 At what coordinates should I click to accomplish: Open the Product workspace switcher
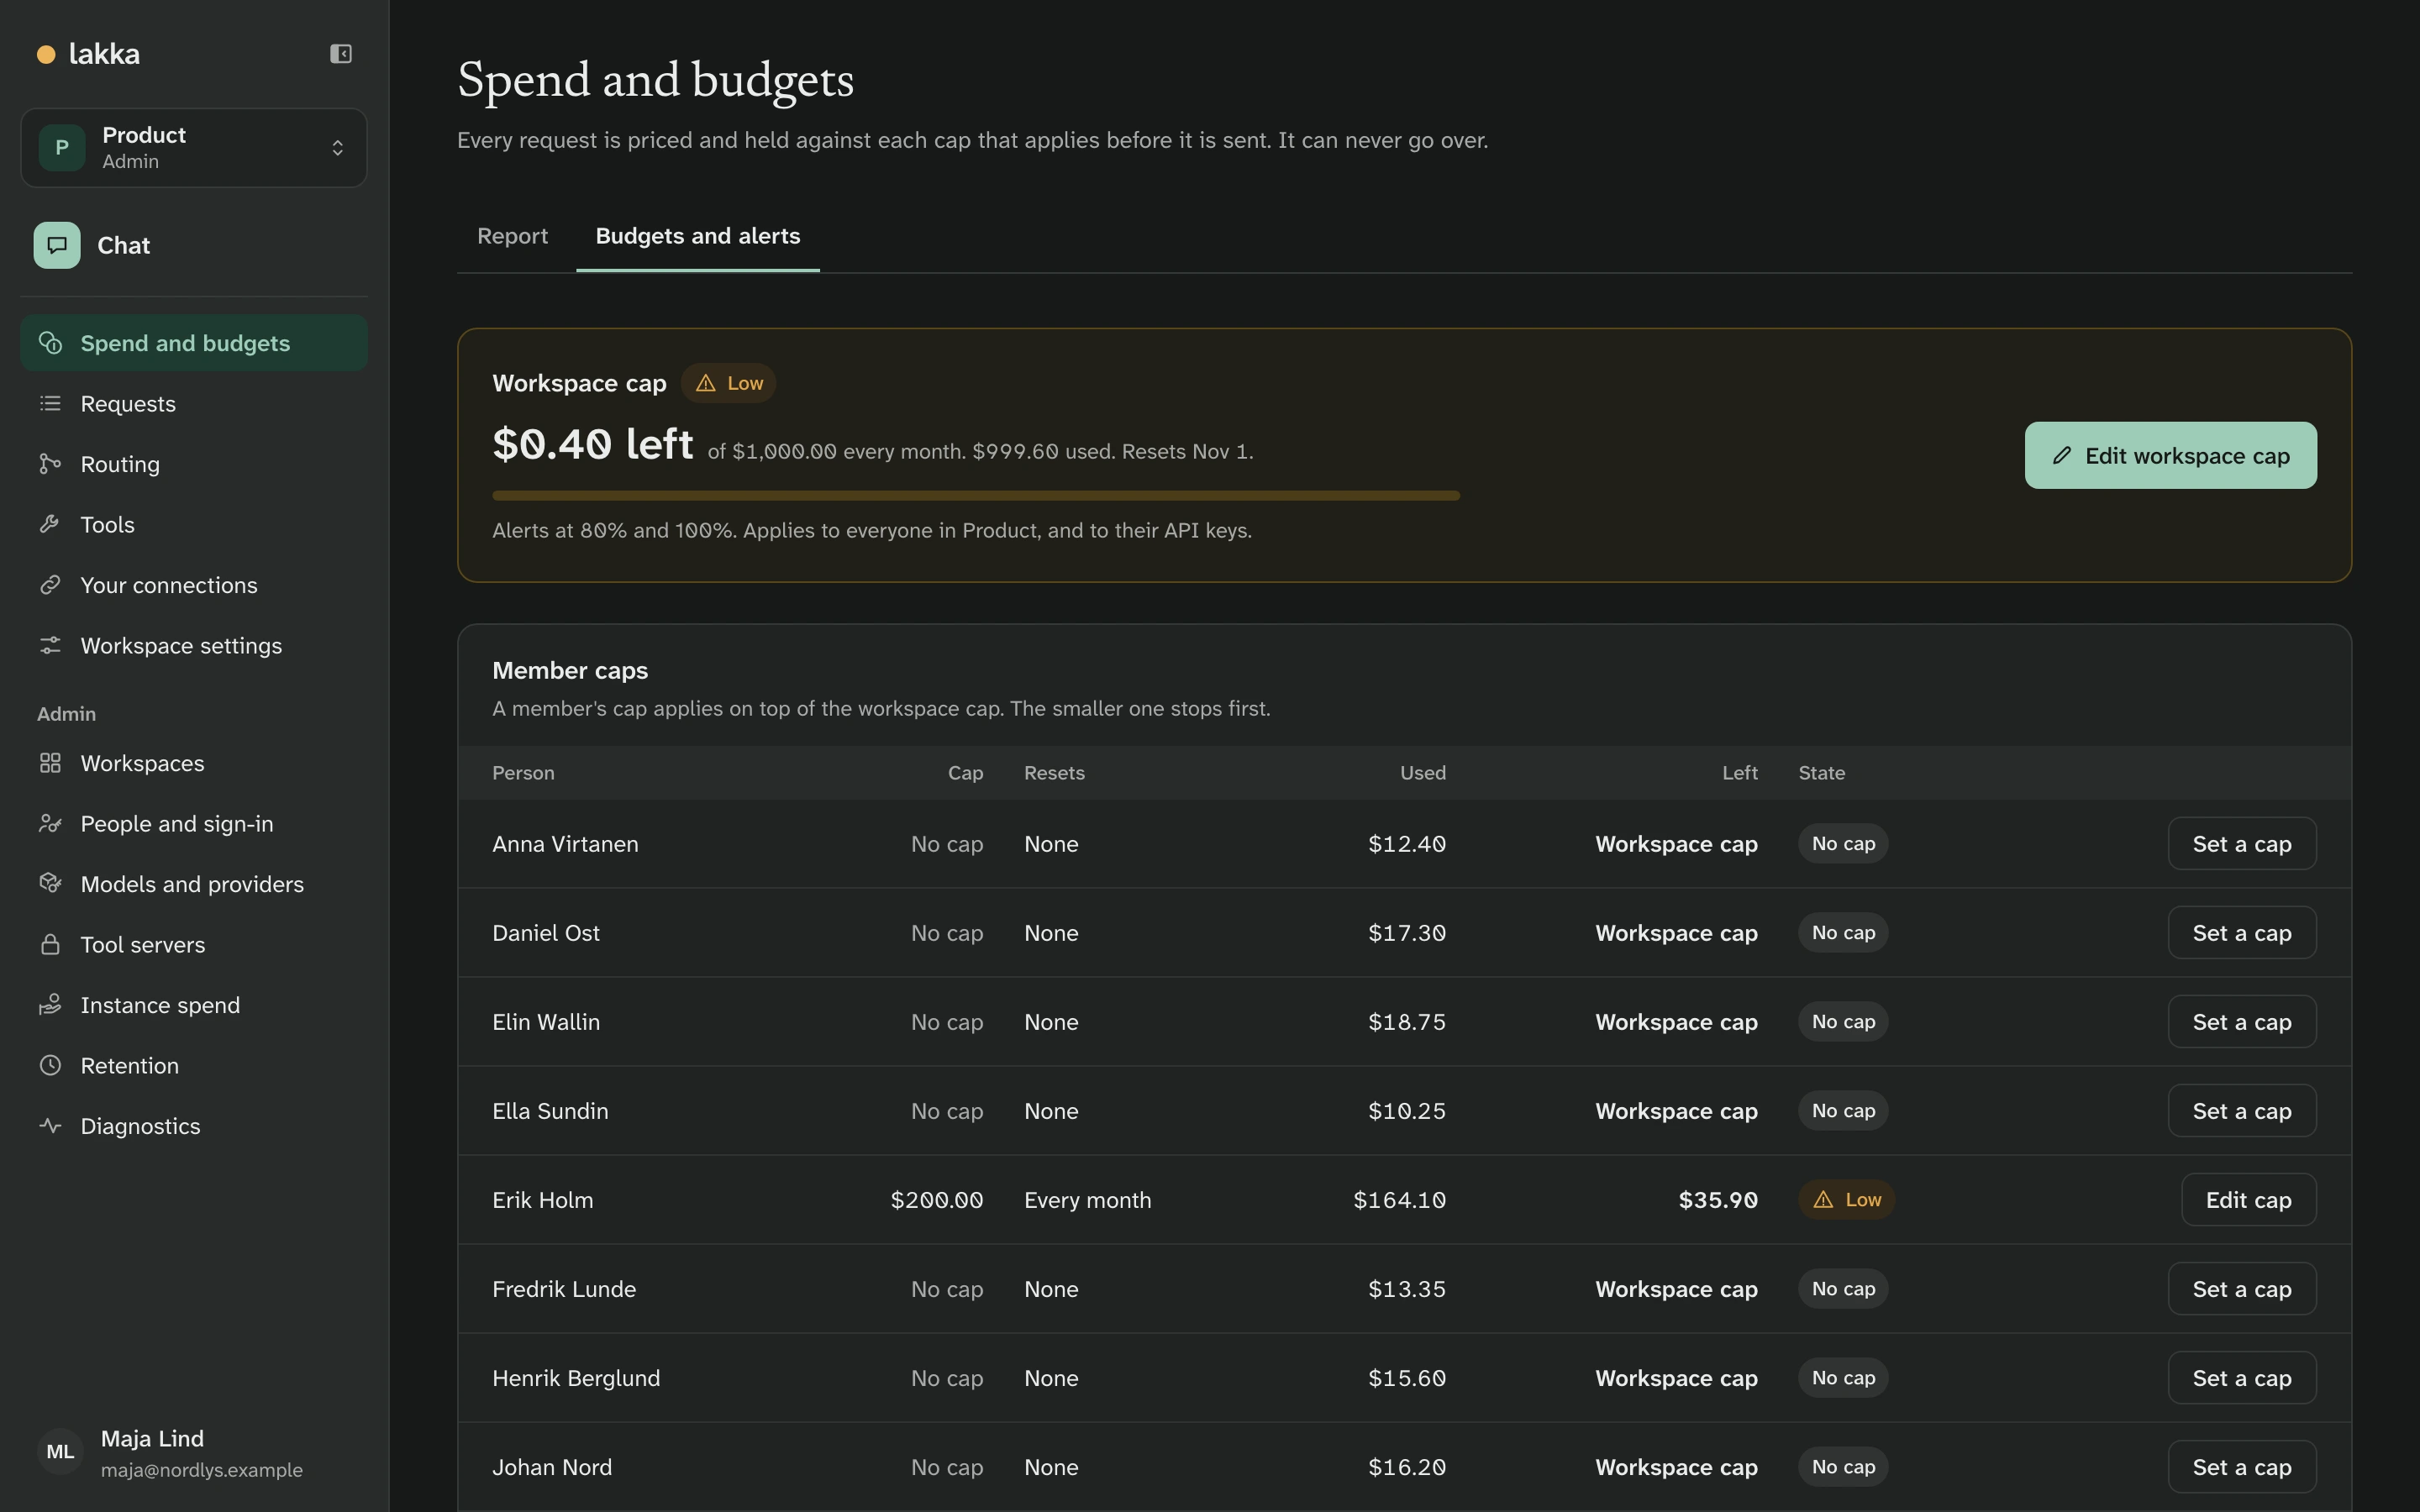[194, 148]
